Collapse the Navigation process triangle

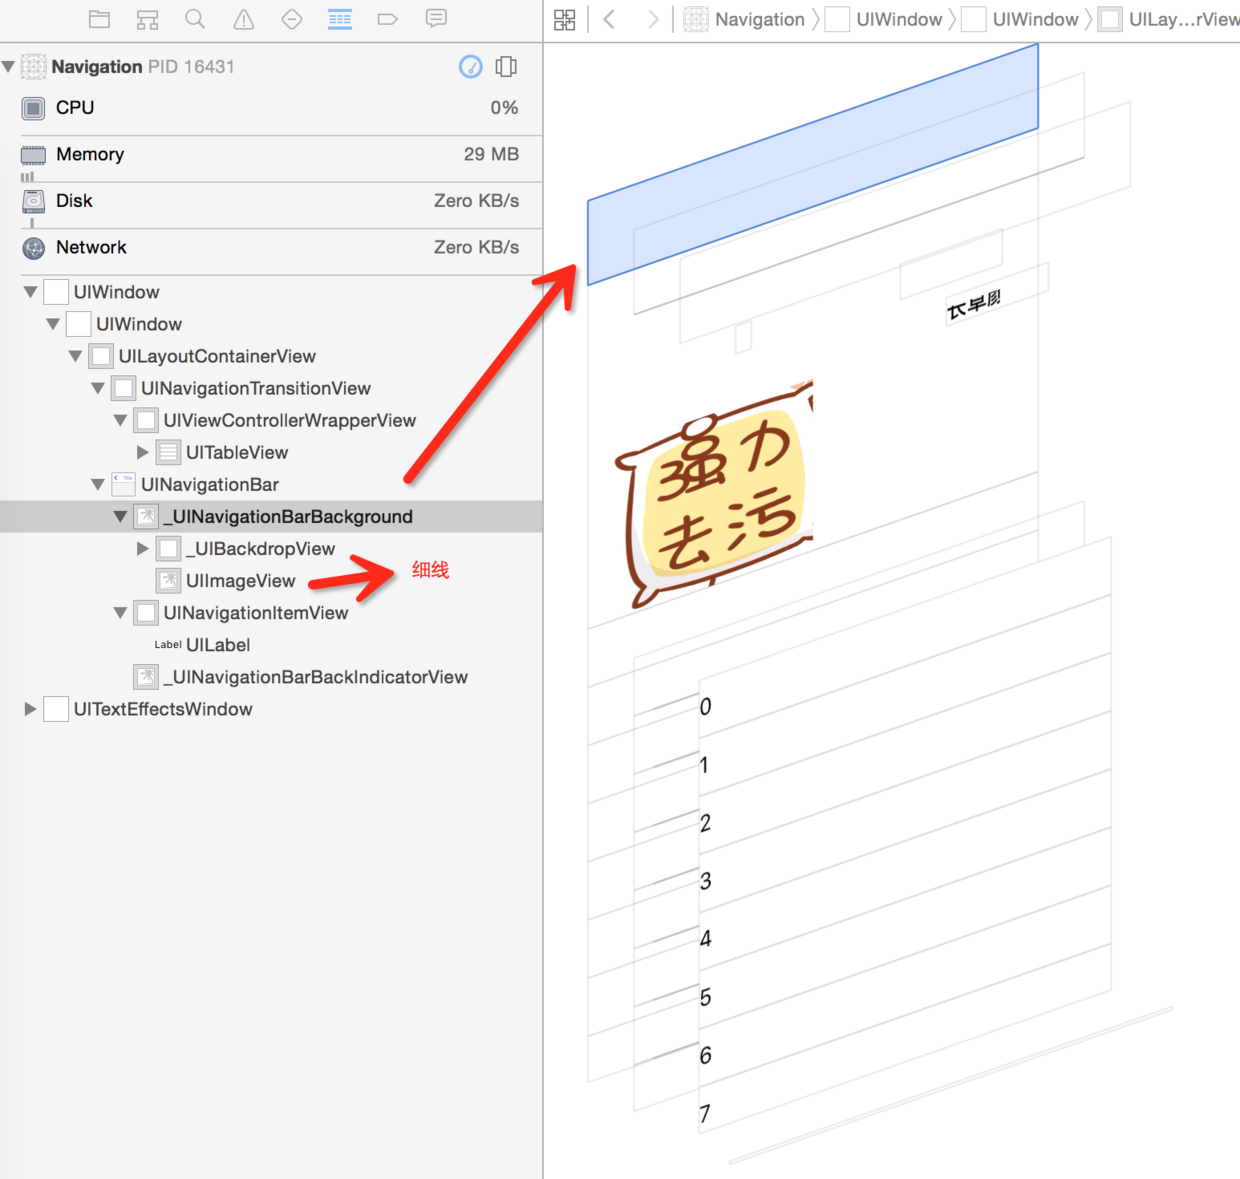[x=9, y=67]
